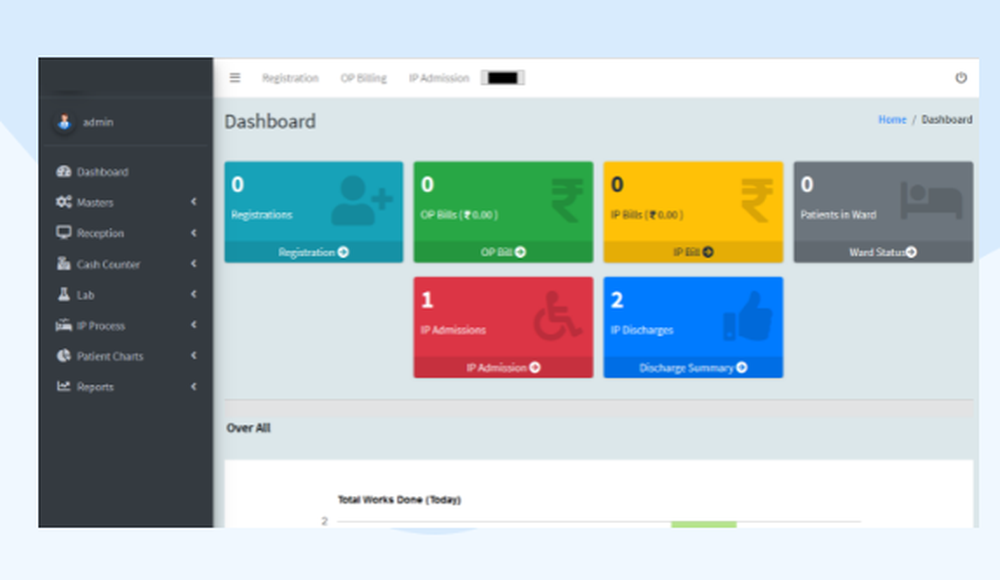Click the IP Admission link on red card
Viewport: 1000px width, 580px height.
click(x=496, y=368)
